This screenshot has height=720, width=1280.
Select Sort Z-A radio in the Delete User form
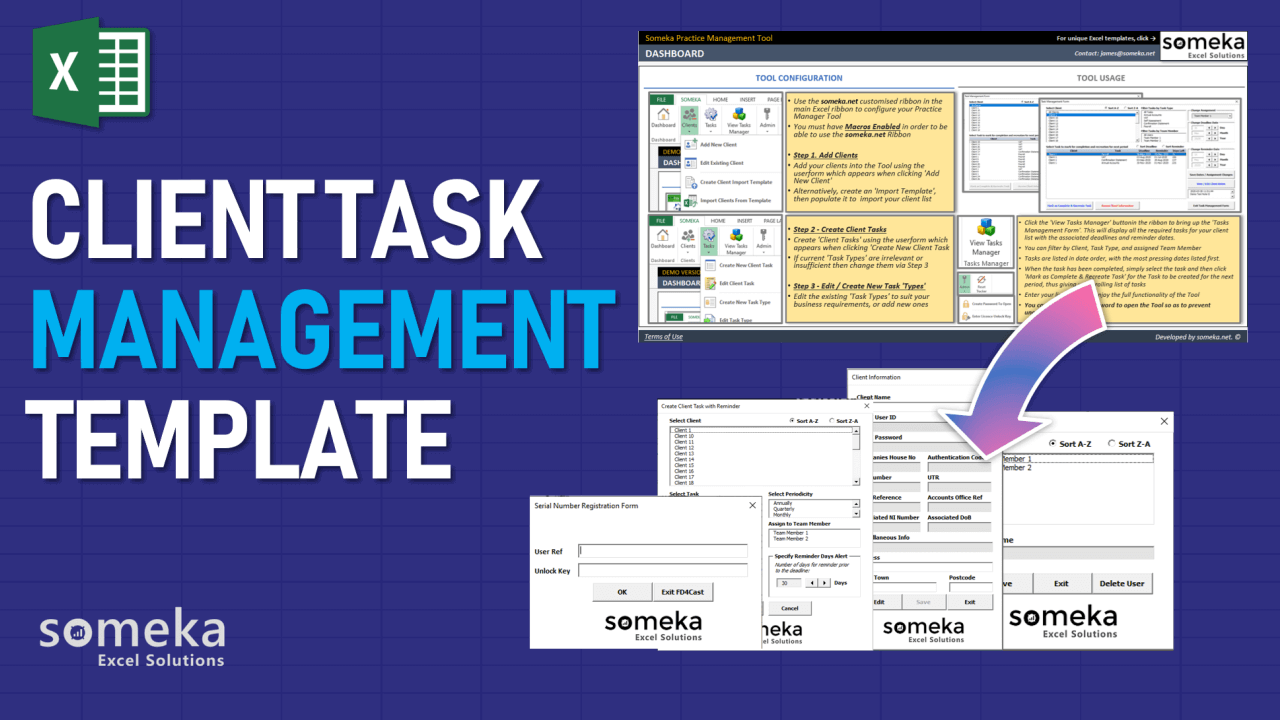1110,443
